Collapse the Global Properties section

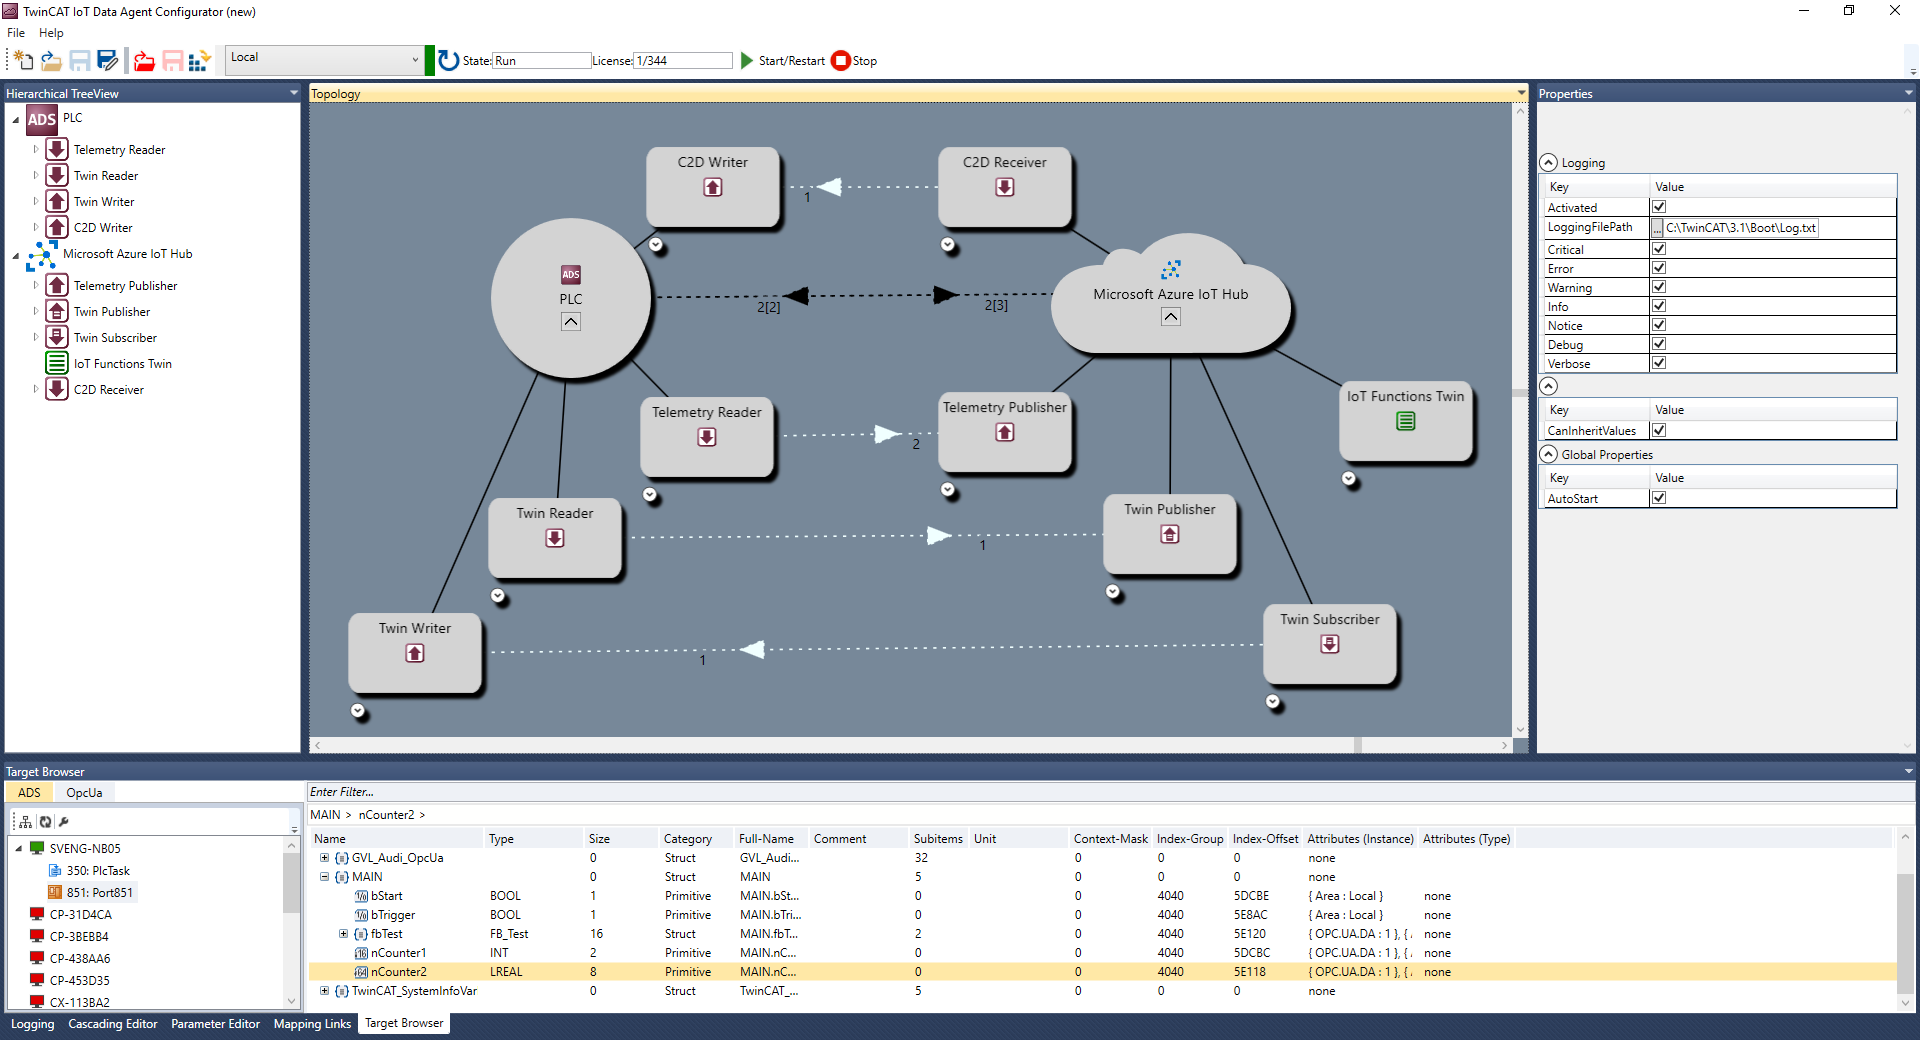pos(1549,454)
